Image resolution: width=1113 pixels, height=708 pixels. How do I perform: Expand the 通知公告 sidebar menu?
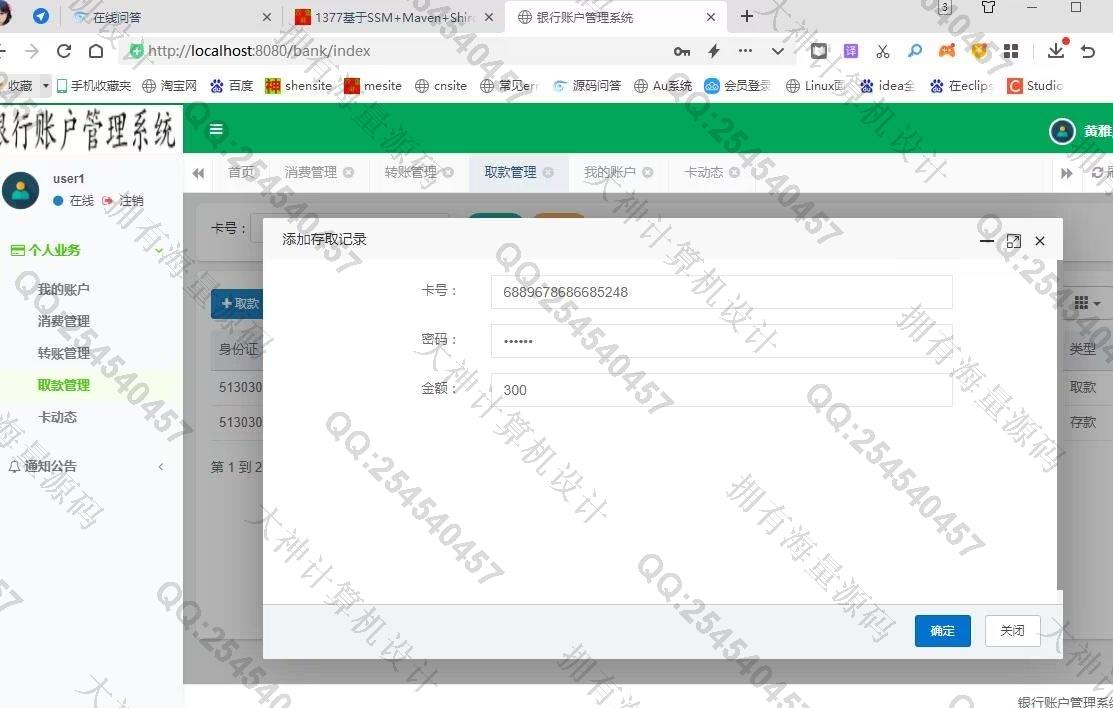pyautogui.click(x=85, y=467)
